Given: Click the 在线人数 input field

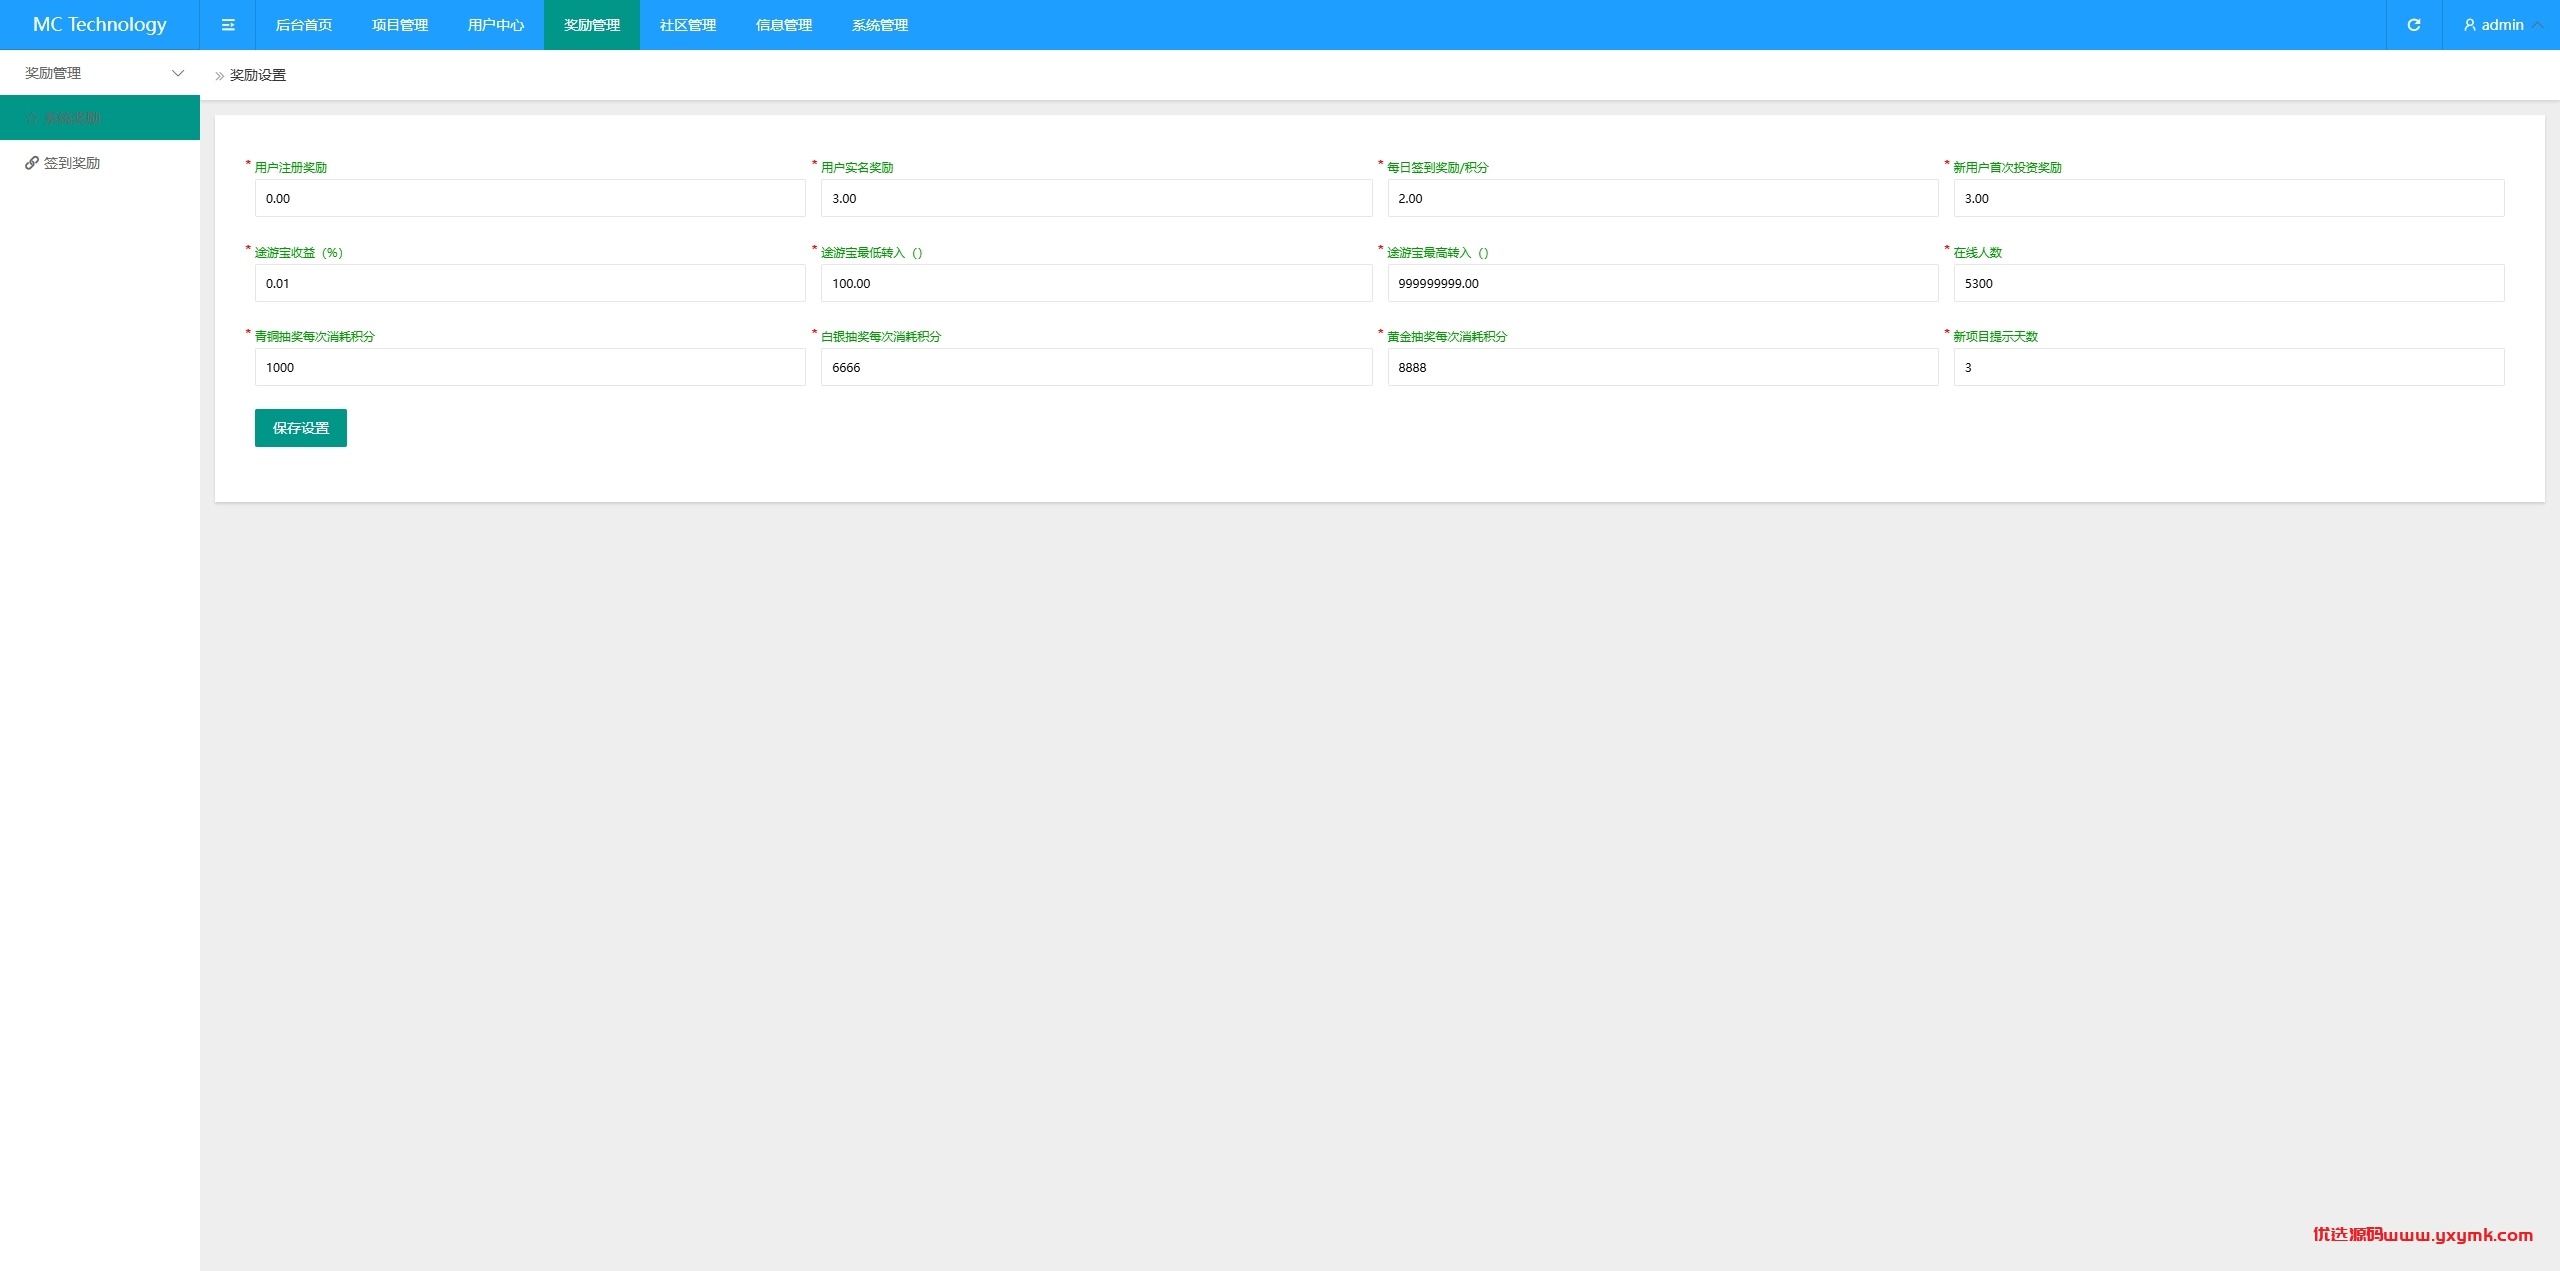Looking at the screenshot, I should click(2229, 283).
